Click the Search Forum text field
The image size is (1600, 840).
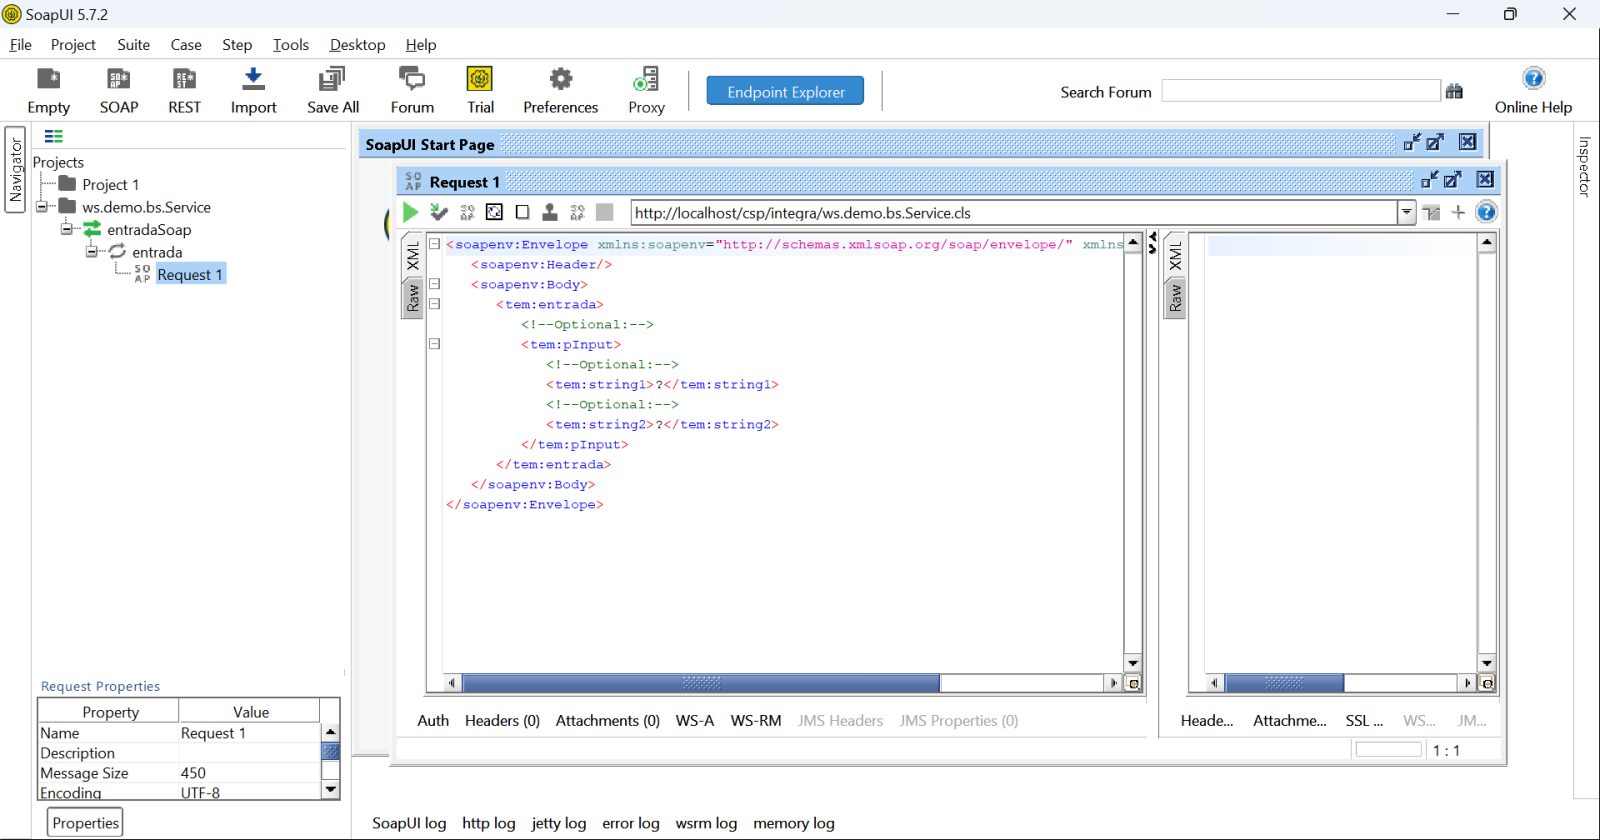click(1300, 92)
